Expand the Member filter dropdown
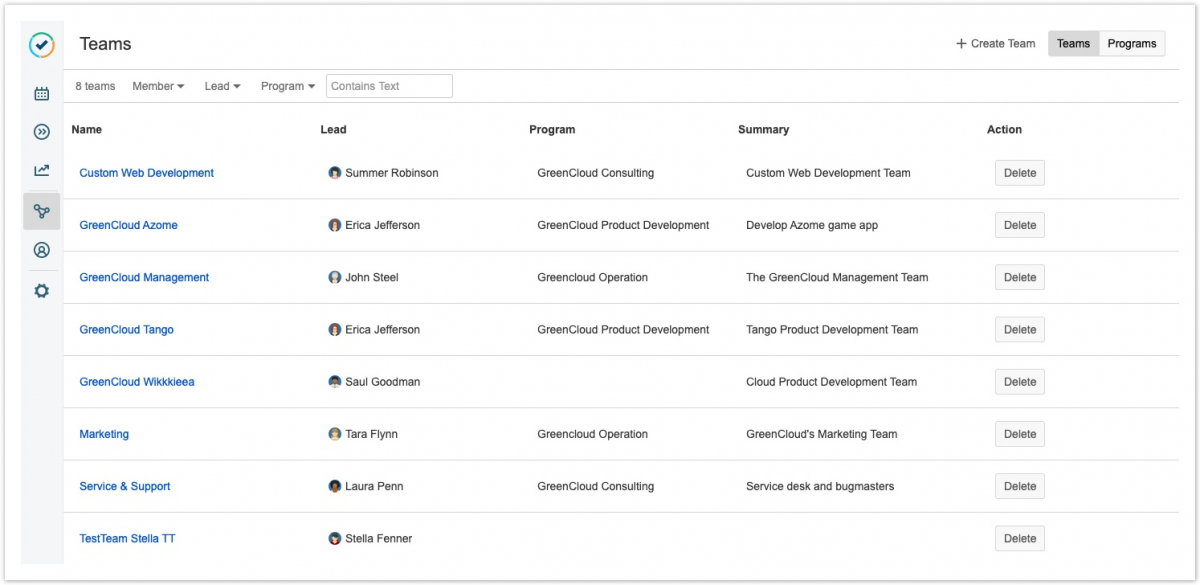This screenshot has width=1200, height=585. pyautogui.click(x=158, y=86)
